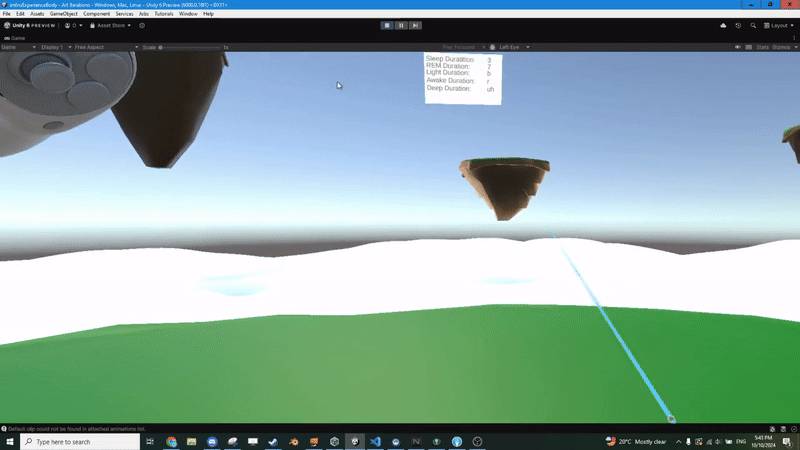Screen dimensions: 800x450
Task: Open the settings gear beside Asset Store
Action: (142, 25)
